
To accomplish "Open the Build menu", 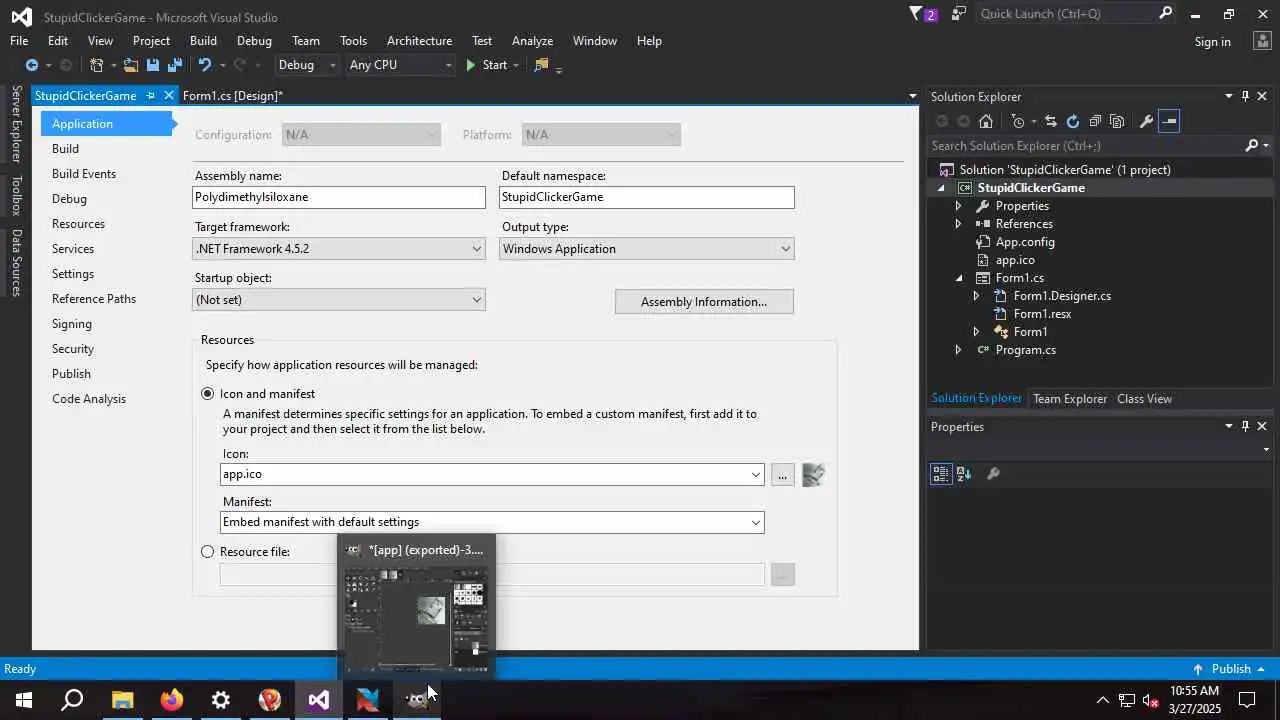I will [x=203, y=41].
